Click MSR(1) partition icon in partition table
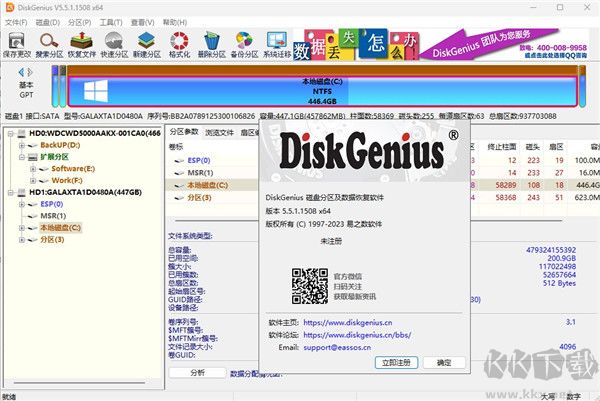The height and width of the screenshot is (401, 600). pos(179,173)
